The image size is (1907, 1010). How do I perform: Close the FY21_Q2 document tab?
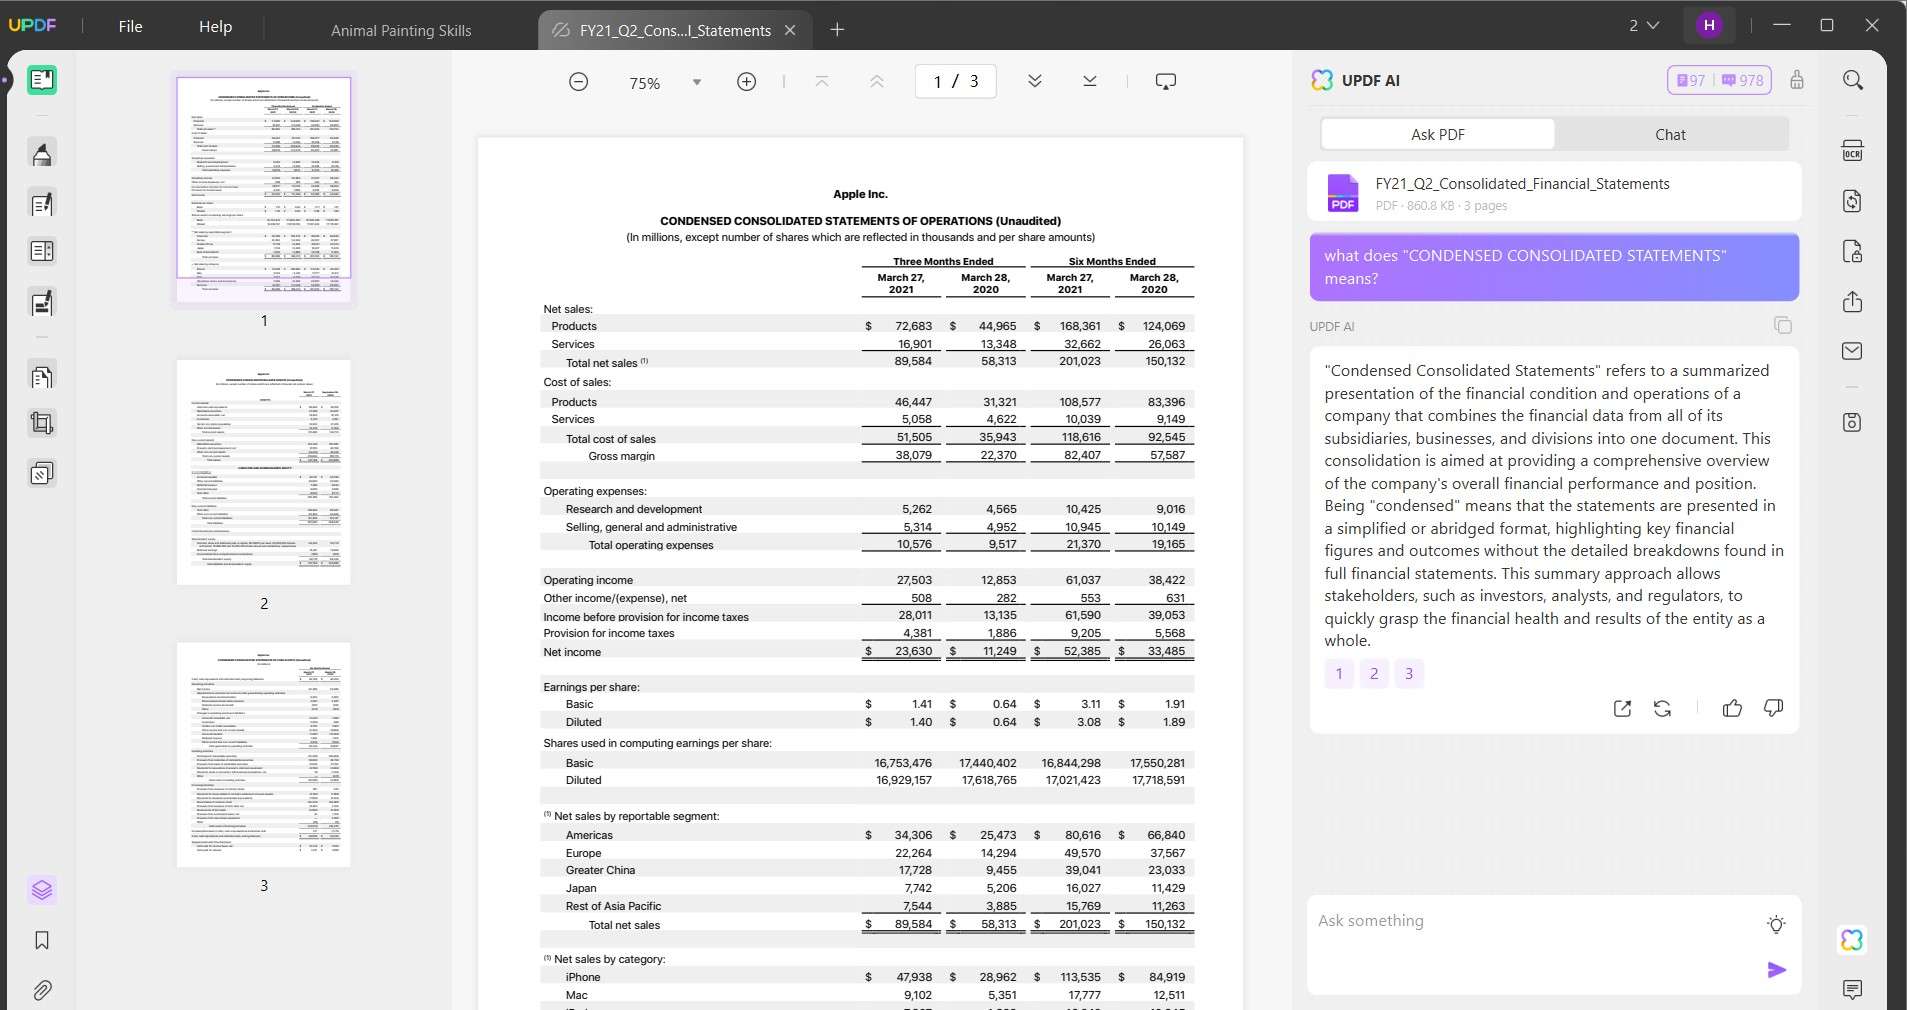tap(790, 30)
